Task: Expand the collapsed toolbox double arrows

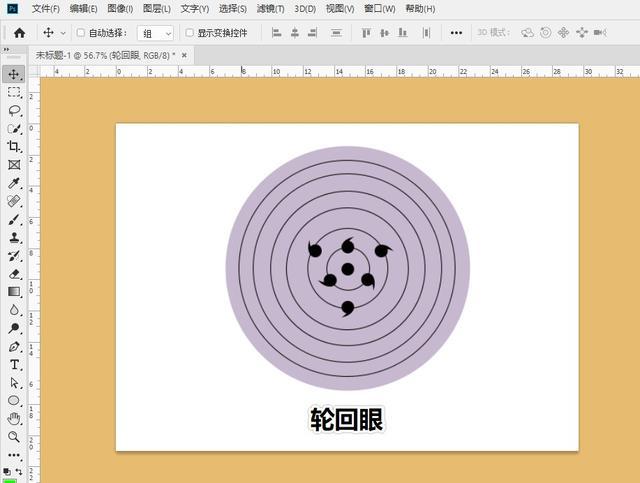Action: point(6,49)
